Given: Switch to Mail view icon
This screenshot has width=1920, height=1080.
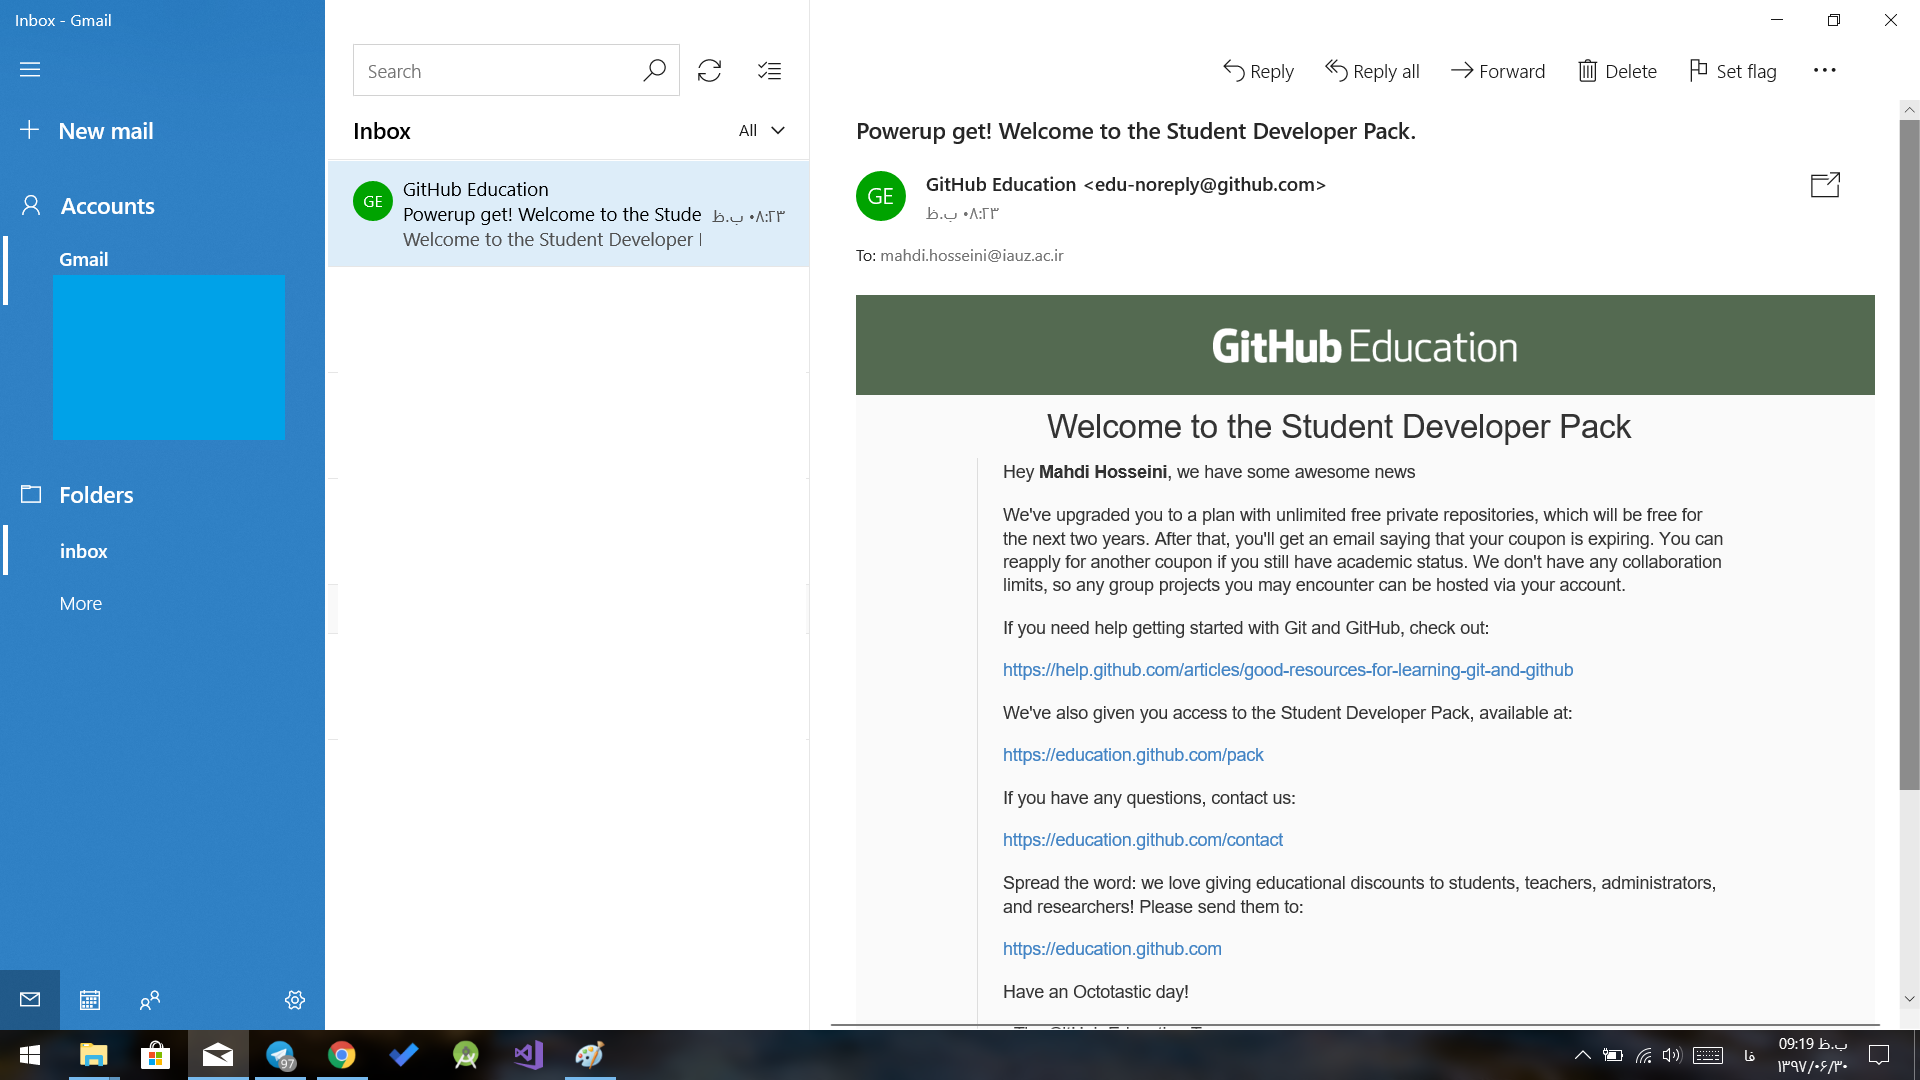Looking at the screenshot, I should pyautogui.click(x=30, y=999).
